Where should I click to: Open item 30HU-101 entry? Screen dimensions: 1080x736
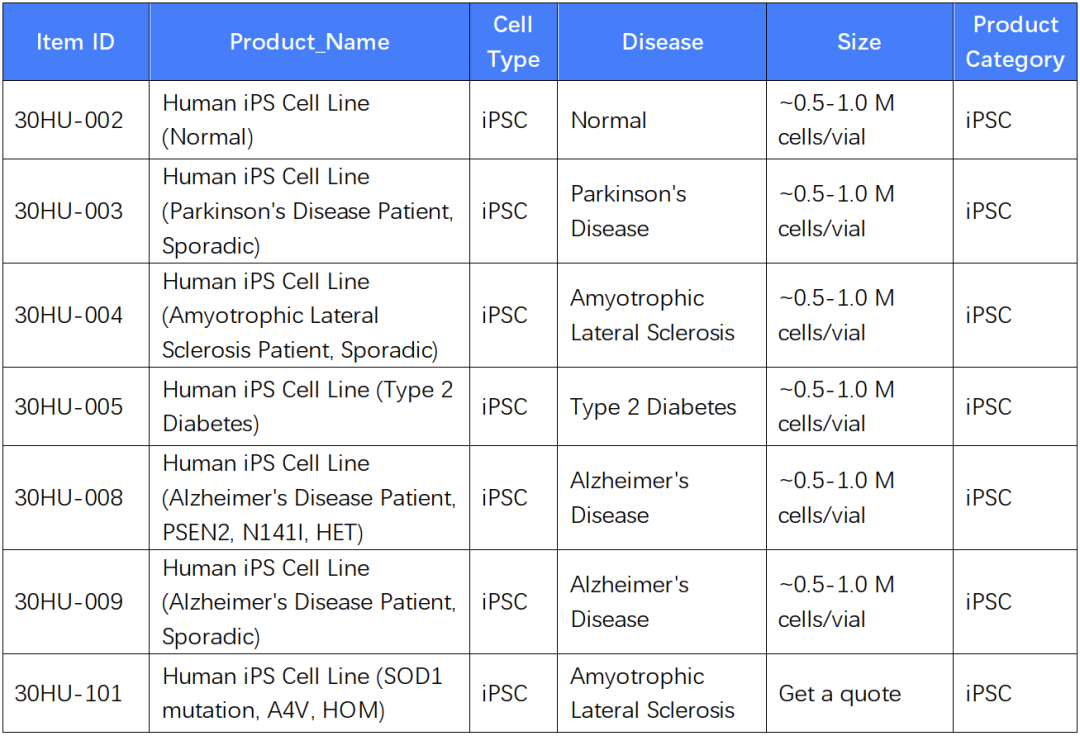69,694
